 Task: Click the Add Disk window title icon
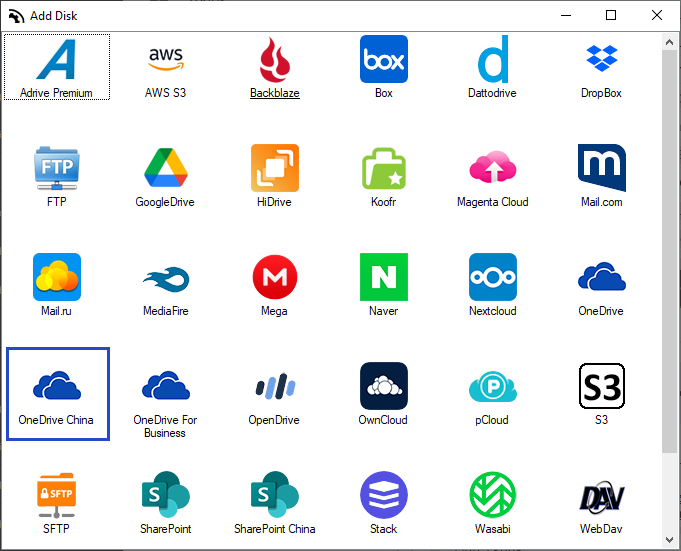click(x=16, y=16)
